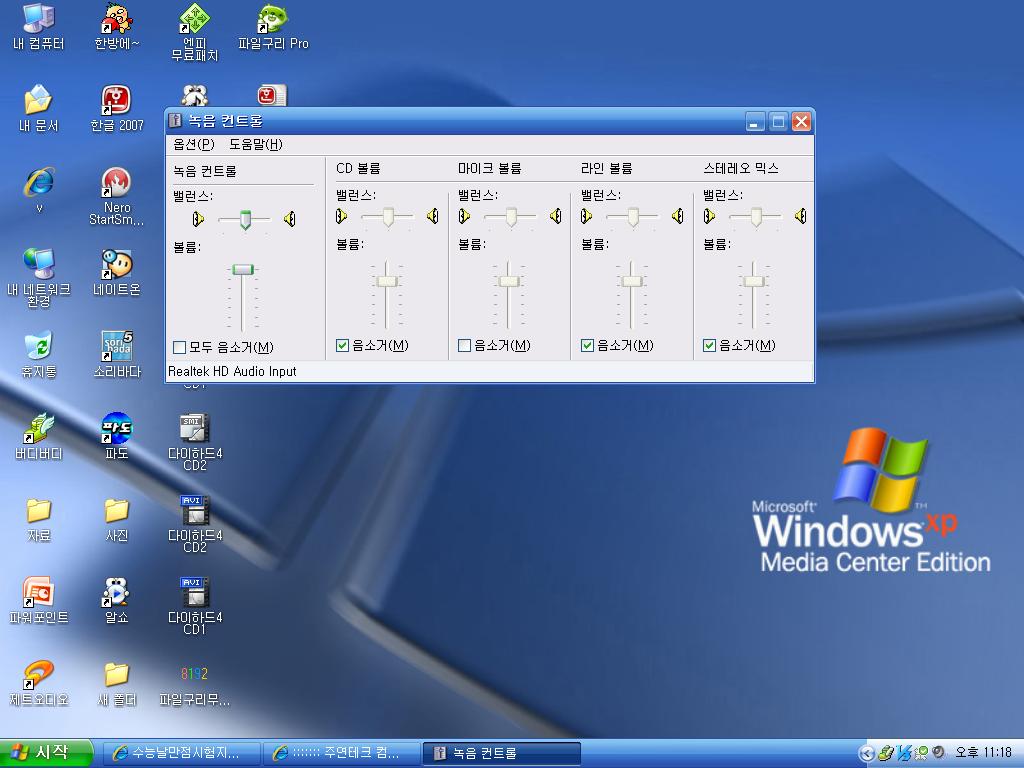The image size is (1024, 768).
Task: Click the Realtek HD Audio Input status text
Action: (232, 372)
